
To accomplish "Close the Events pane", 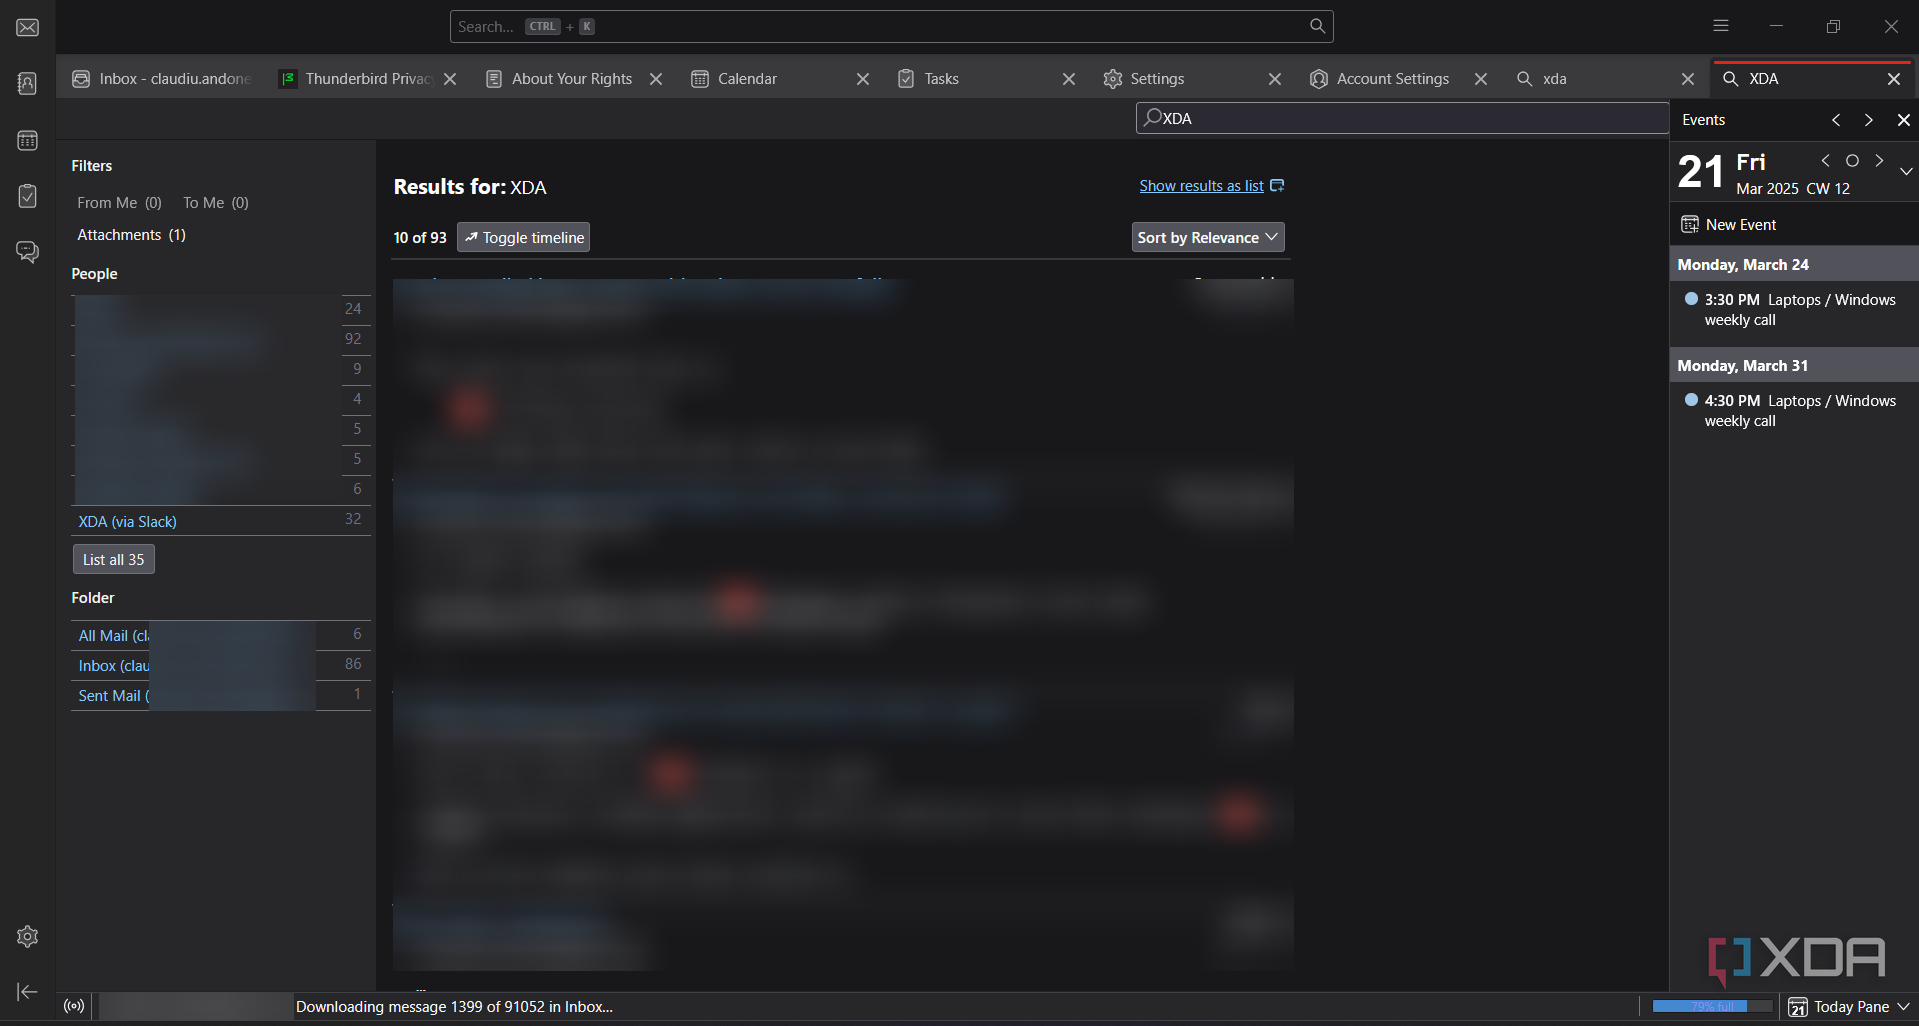I will coord(1903,120).
